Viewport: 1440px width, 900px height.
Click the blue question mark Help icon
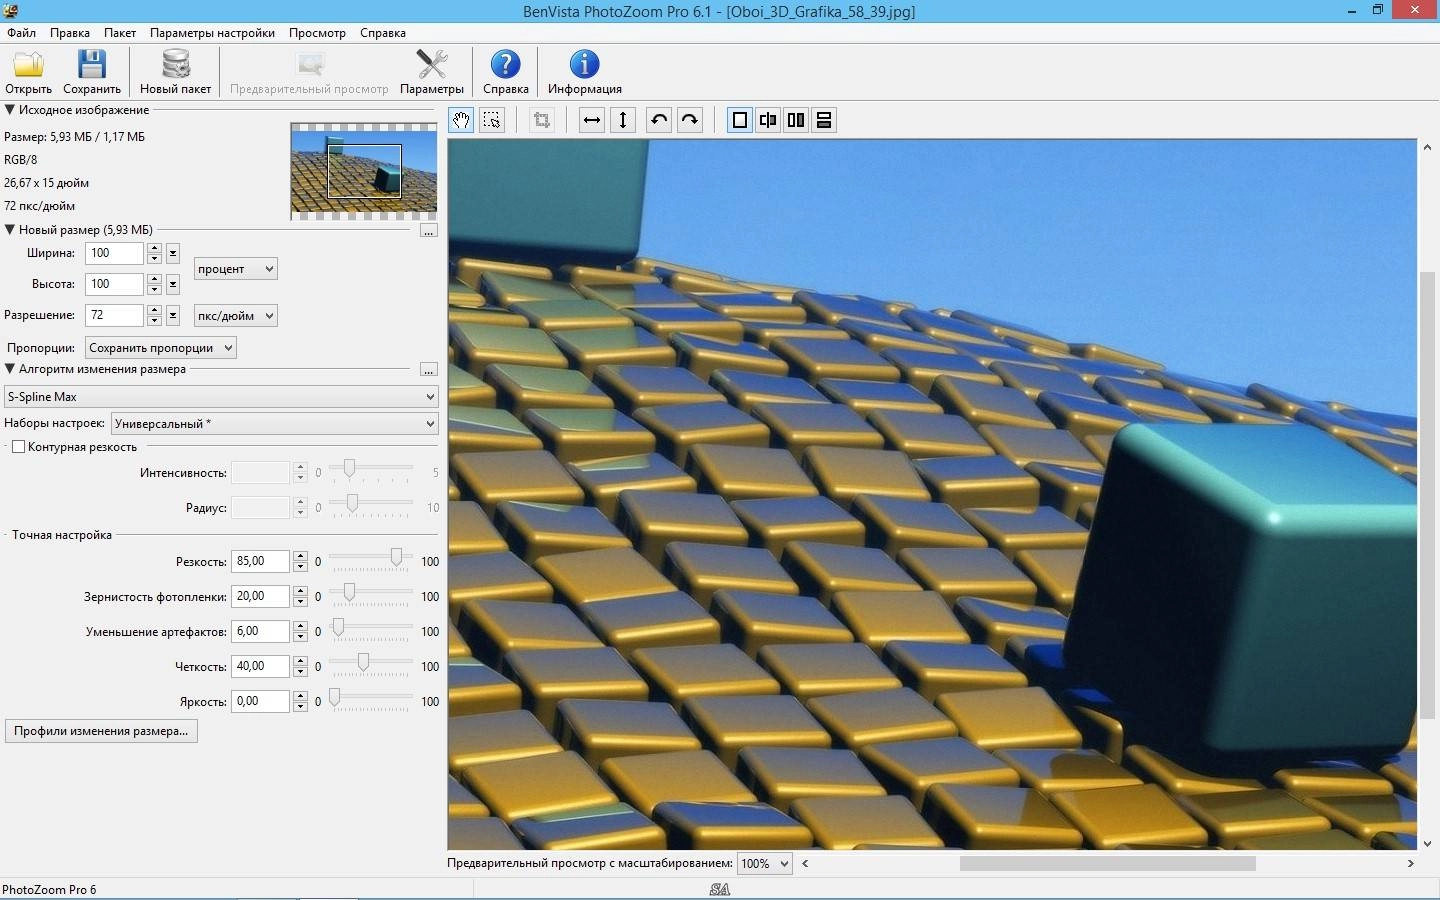[506, 65]
